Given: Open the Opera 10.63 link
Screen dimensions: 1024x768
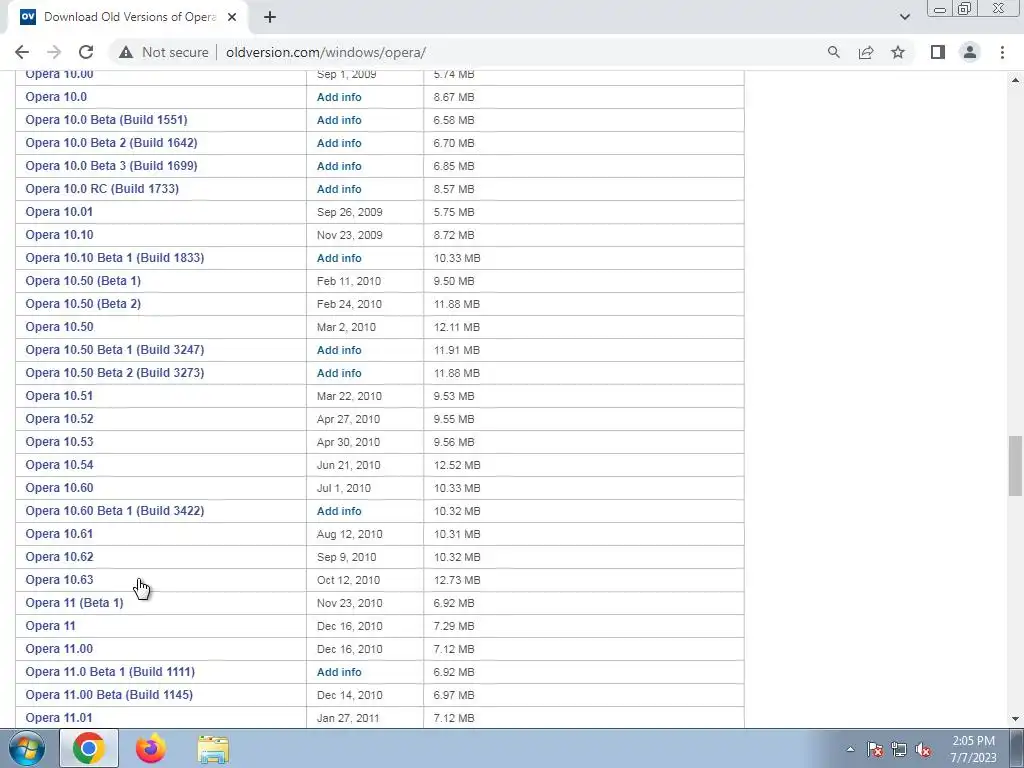Looking at the screenshot, I should pos(59,579).
